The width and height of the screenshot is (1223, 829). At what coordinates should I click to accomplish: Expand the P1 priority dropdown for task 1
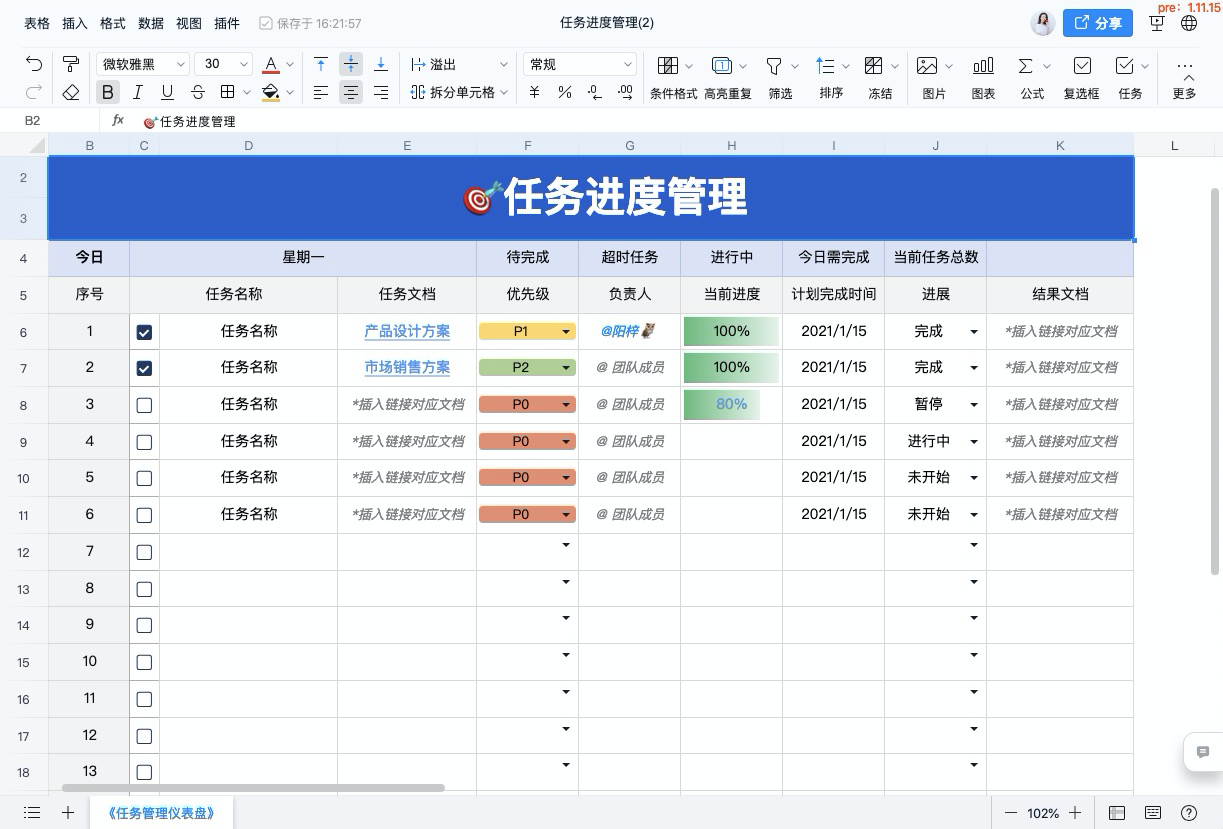[x=565, y=330]
